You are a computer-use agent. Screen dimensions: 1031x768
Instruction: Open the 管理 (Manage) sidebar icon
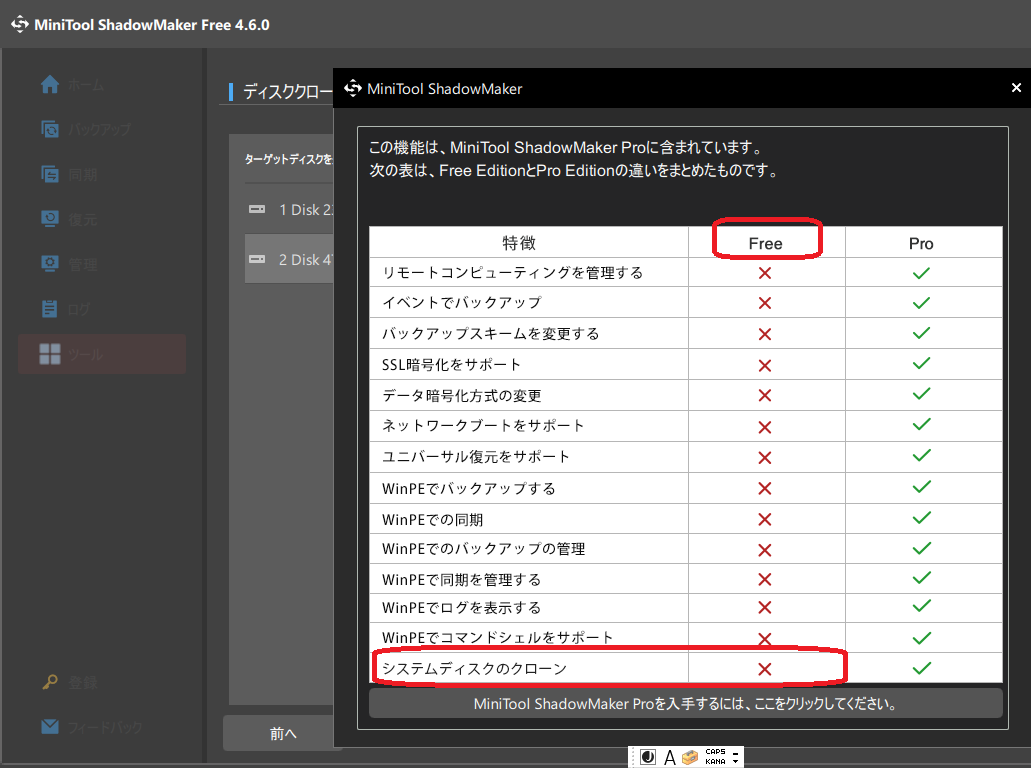coord(50,264)
